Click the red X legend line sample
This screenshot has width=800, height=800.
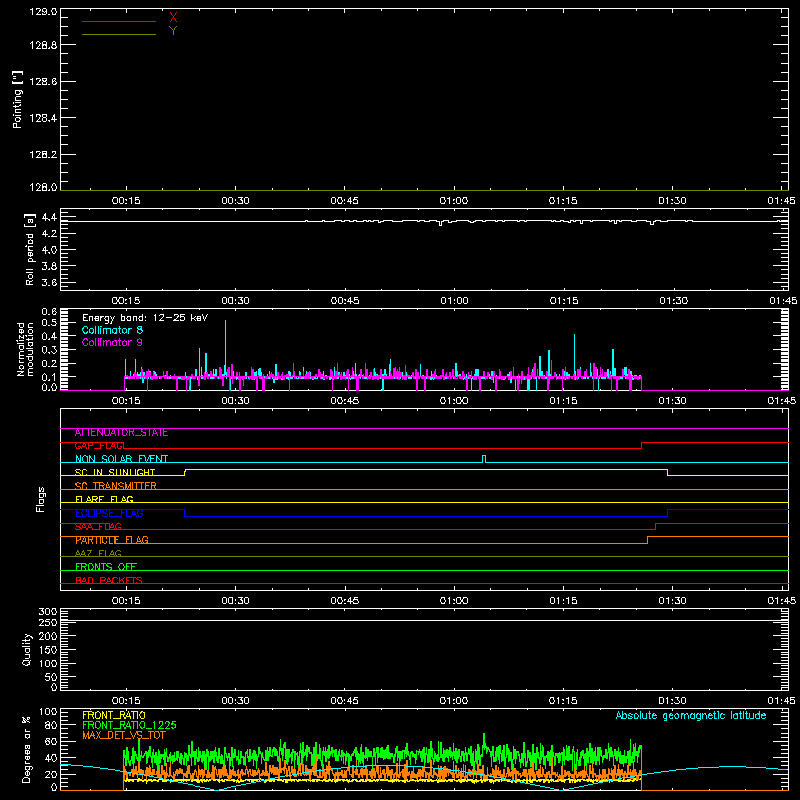(119, 21)
